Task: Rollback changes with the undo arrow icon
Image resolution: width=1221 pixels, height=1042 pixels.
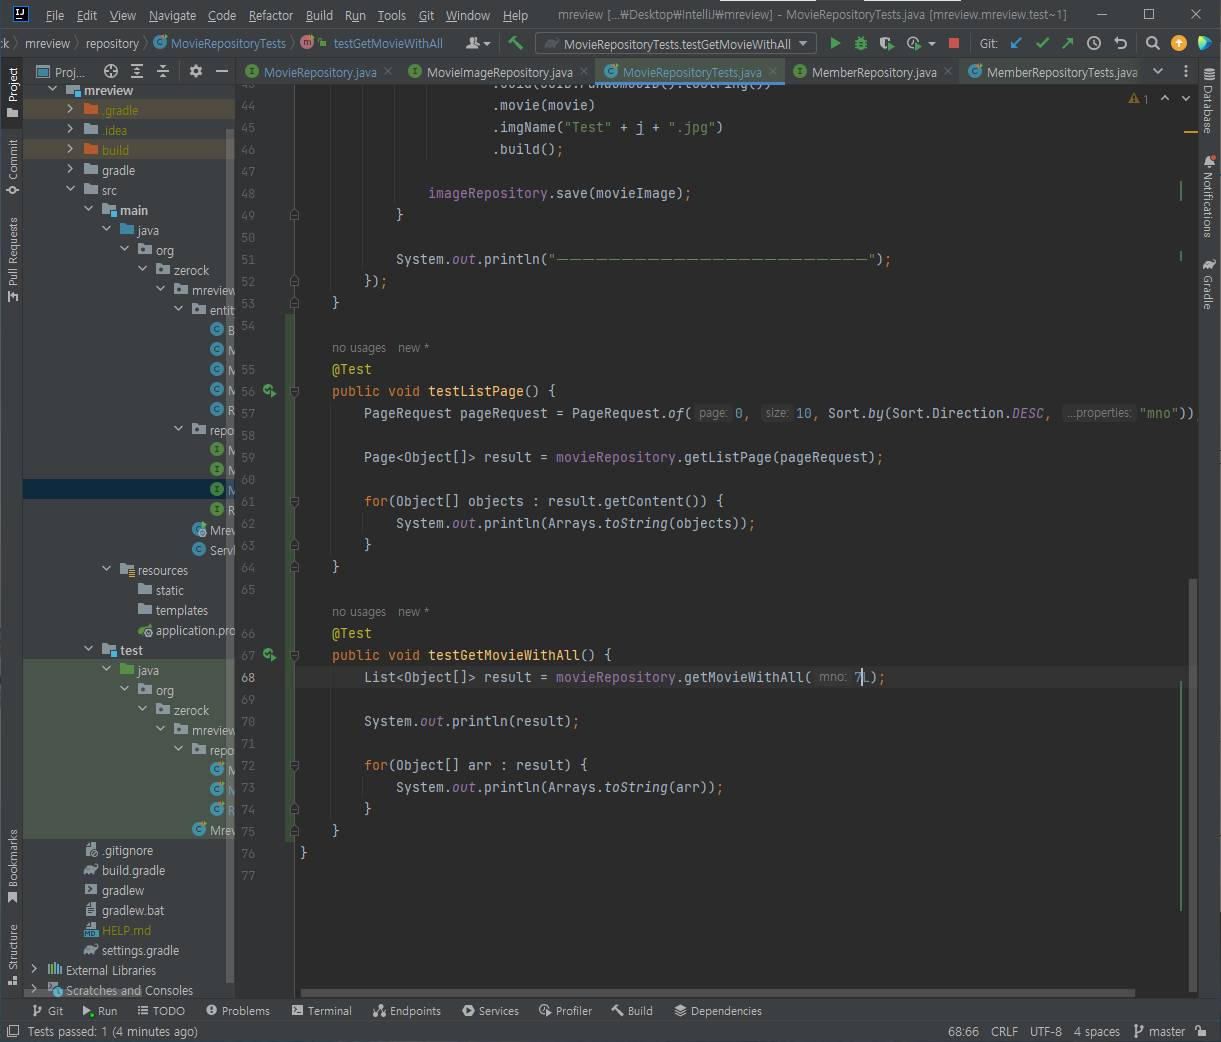Action: [x=1120, y=43]
